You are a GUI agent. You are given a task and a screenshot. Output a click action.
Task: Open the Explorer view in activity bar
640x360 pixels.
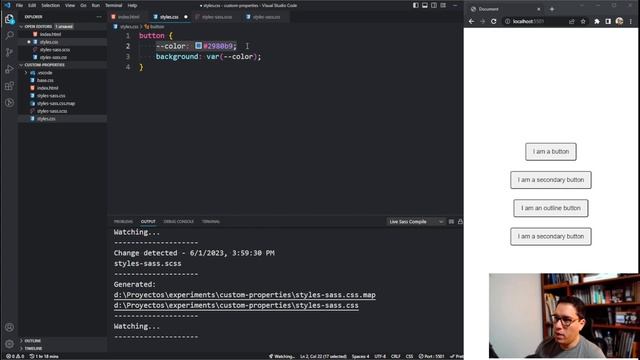pyautogui.click(x=9, y=19)
